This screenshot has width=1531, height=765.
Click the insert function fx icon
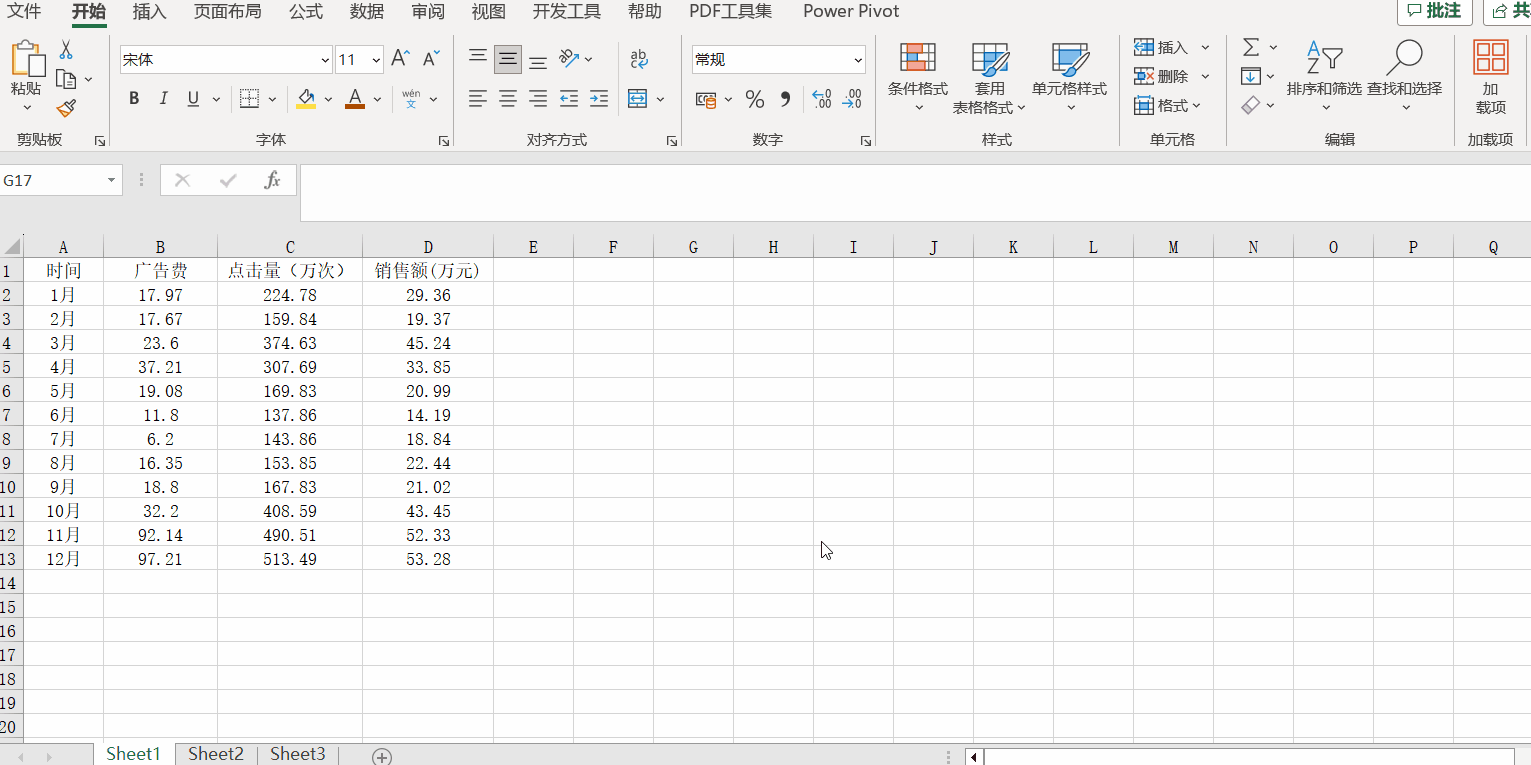click(x=272, y=180)
